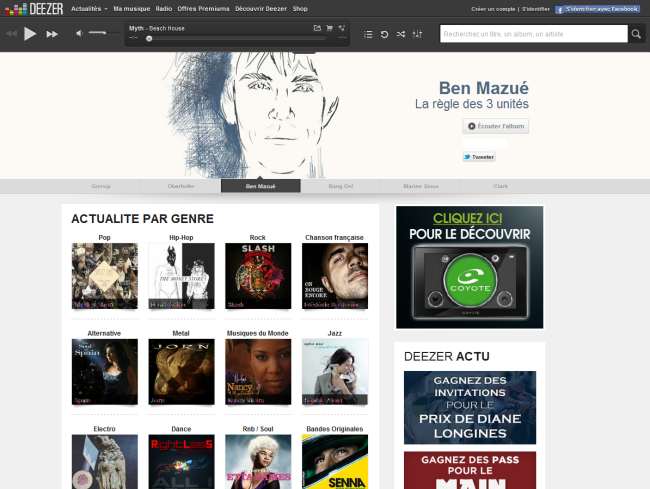Toggle shuffle mode

[400, 34]
